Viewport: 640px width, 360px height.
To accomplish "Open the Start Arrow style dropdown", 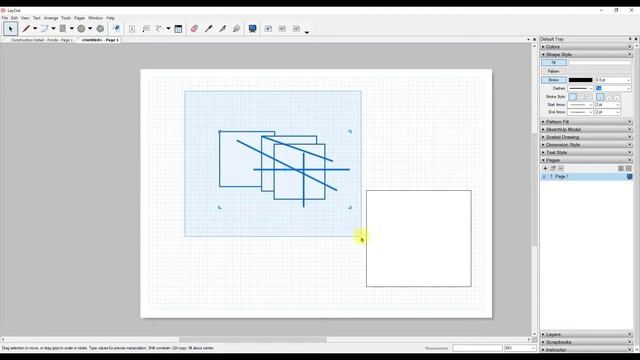I will (x=590, y=105).
